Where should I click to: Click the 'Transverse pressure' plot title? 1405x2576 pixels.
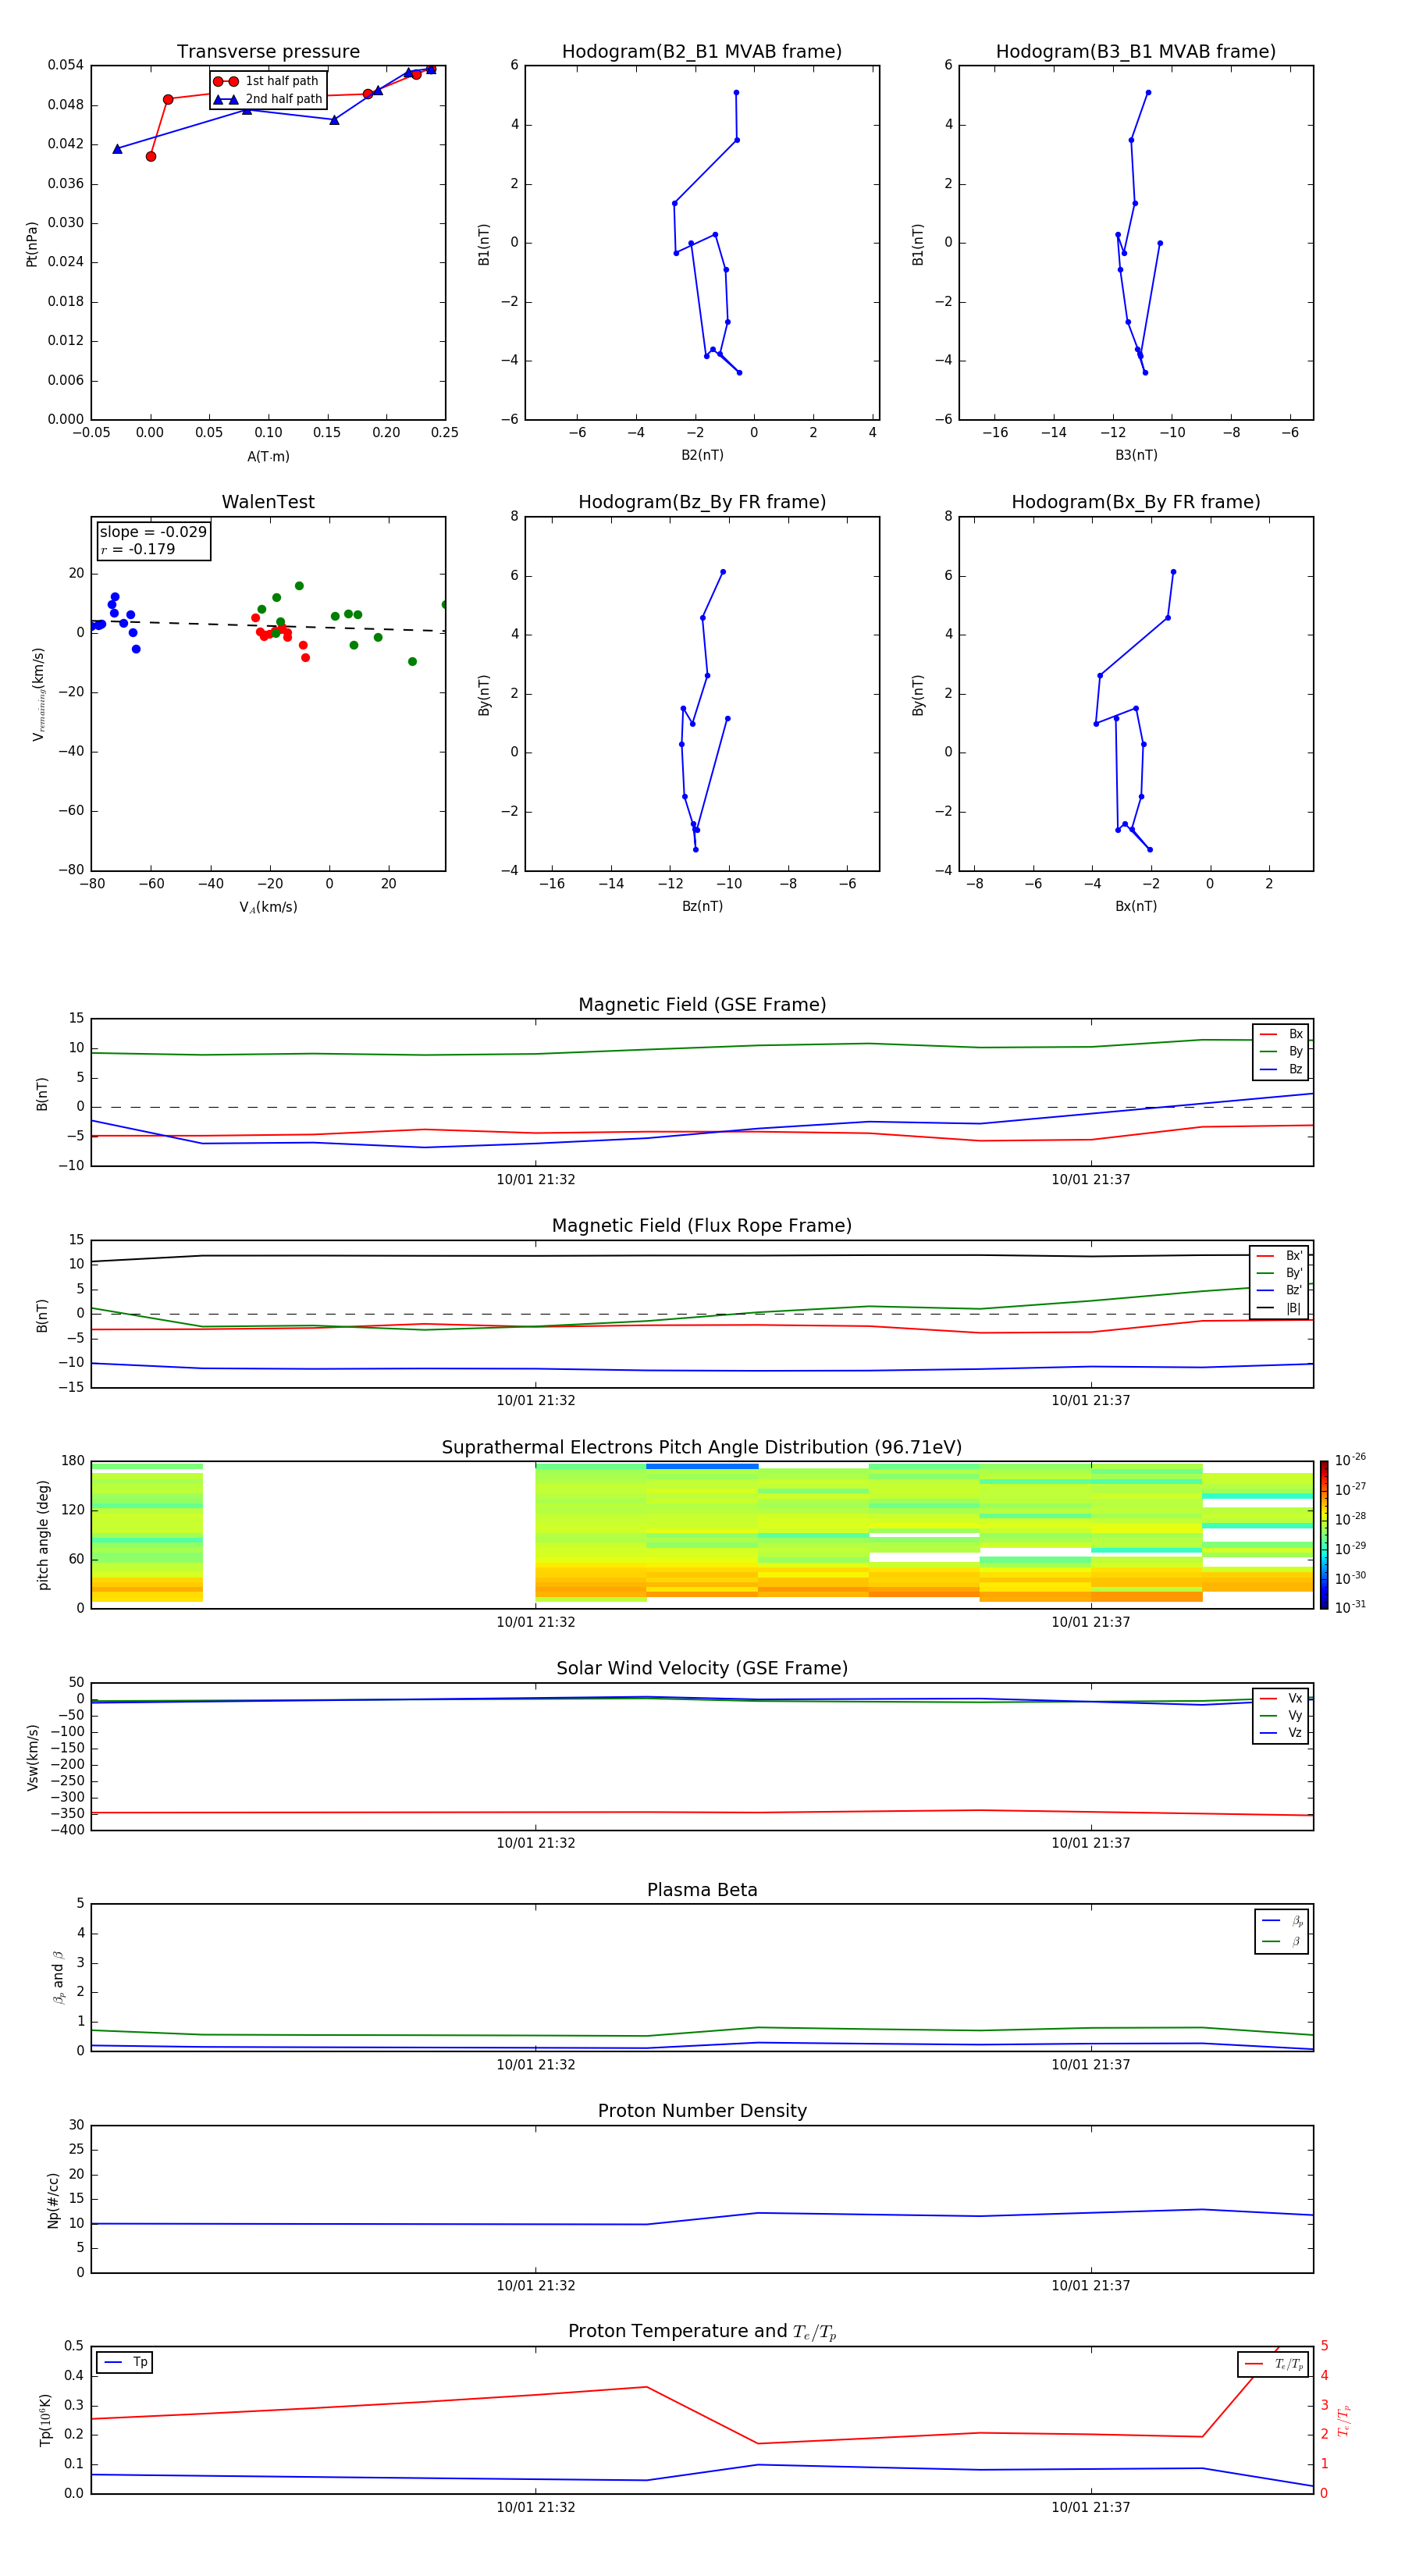268,52
